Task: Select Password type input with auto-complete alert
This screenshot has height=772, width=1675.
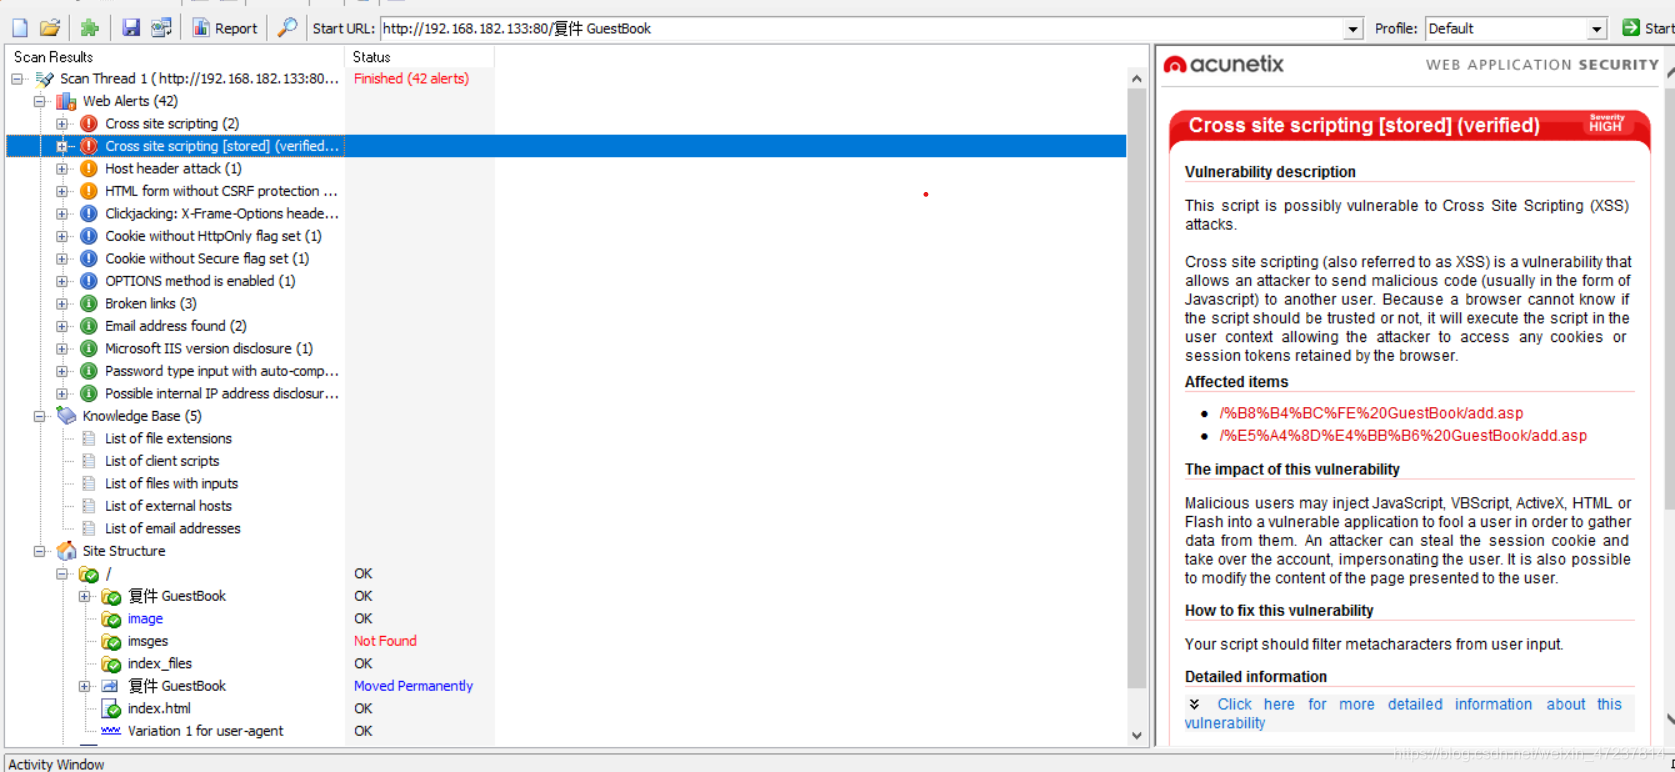Action: 222,371
